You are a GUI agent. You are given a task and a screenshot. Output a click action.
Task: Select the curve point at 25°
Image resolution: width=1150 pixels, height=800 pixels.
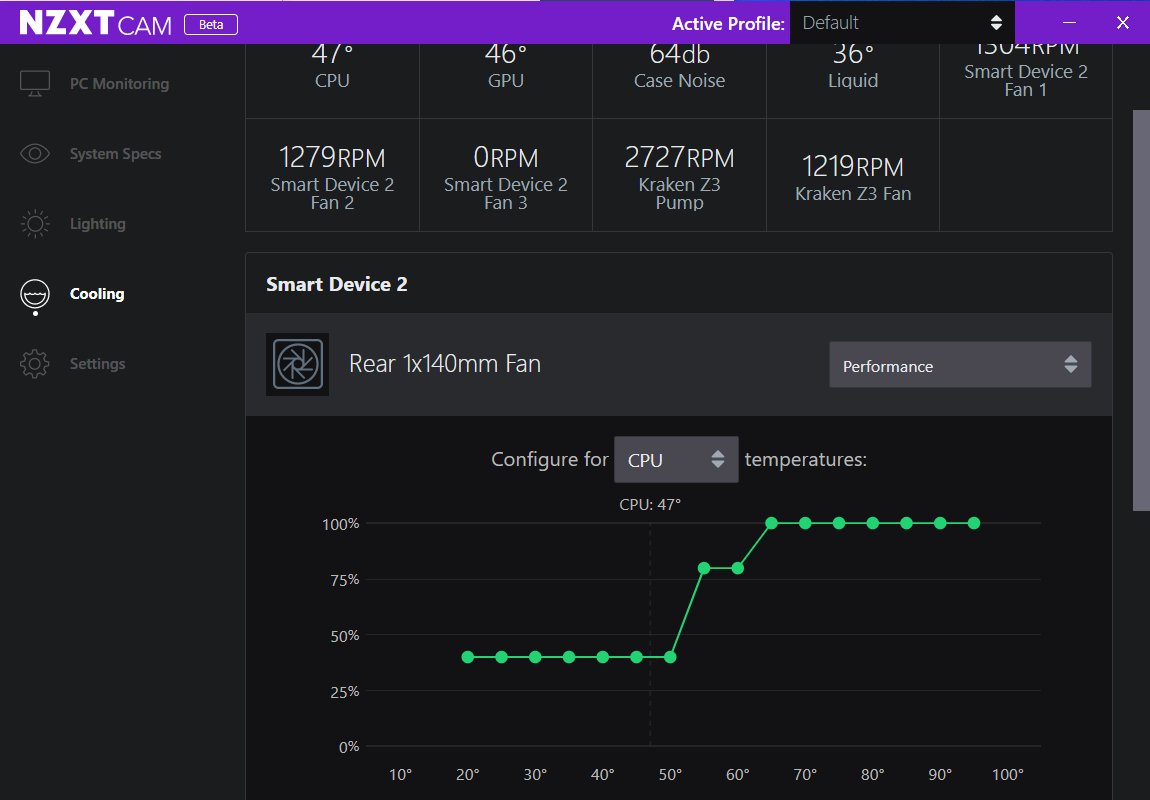coord(502,657)
